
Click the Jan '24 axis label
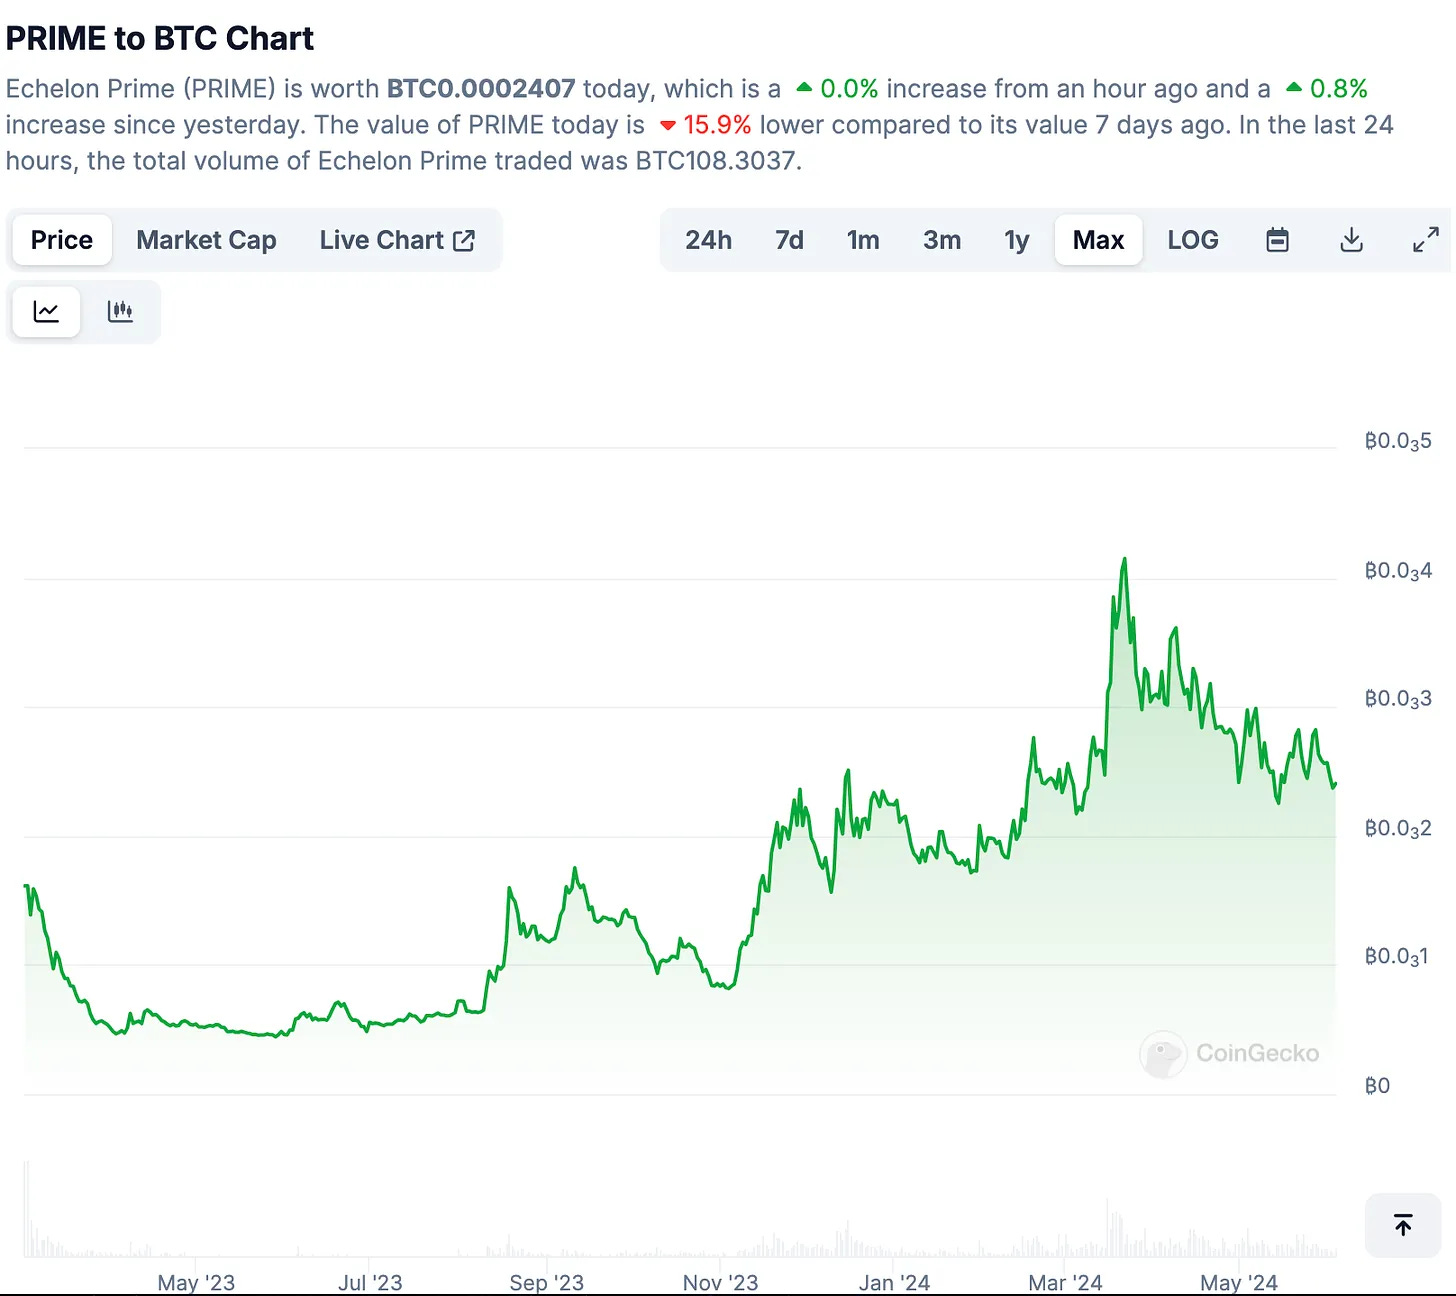coord(894,1282)
